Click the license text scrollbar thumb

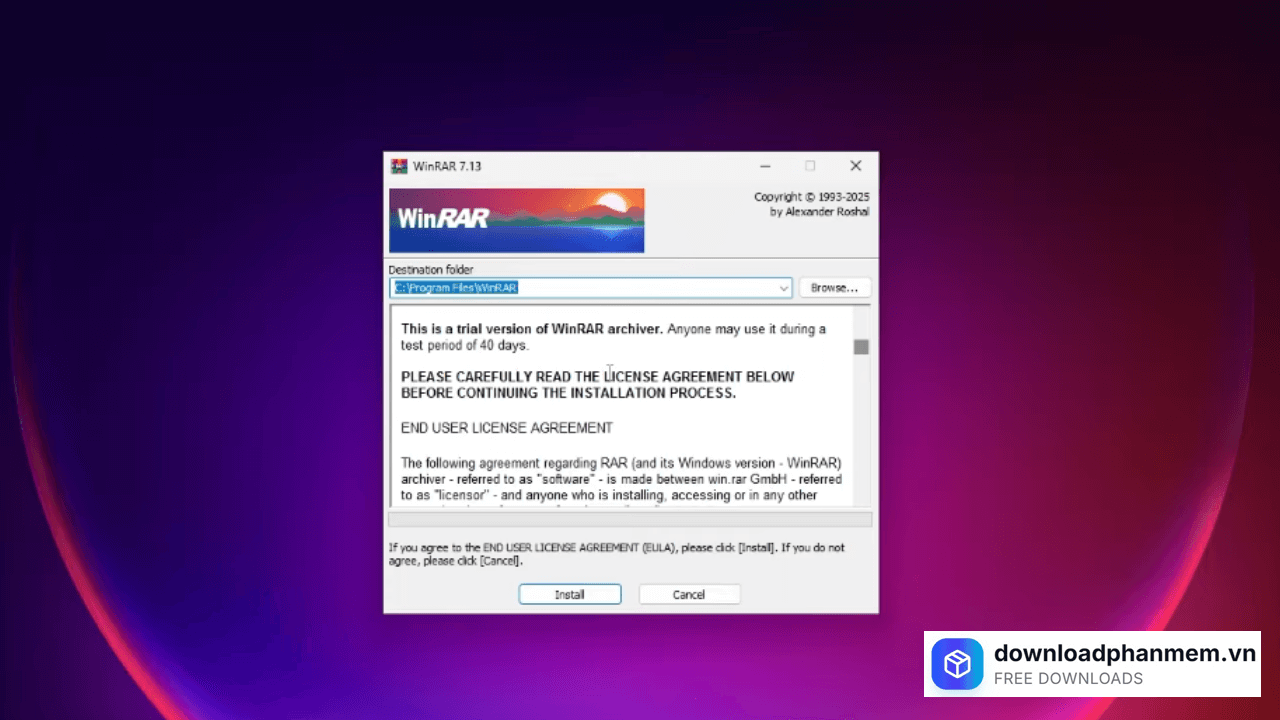click(861, 347)
